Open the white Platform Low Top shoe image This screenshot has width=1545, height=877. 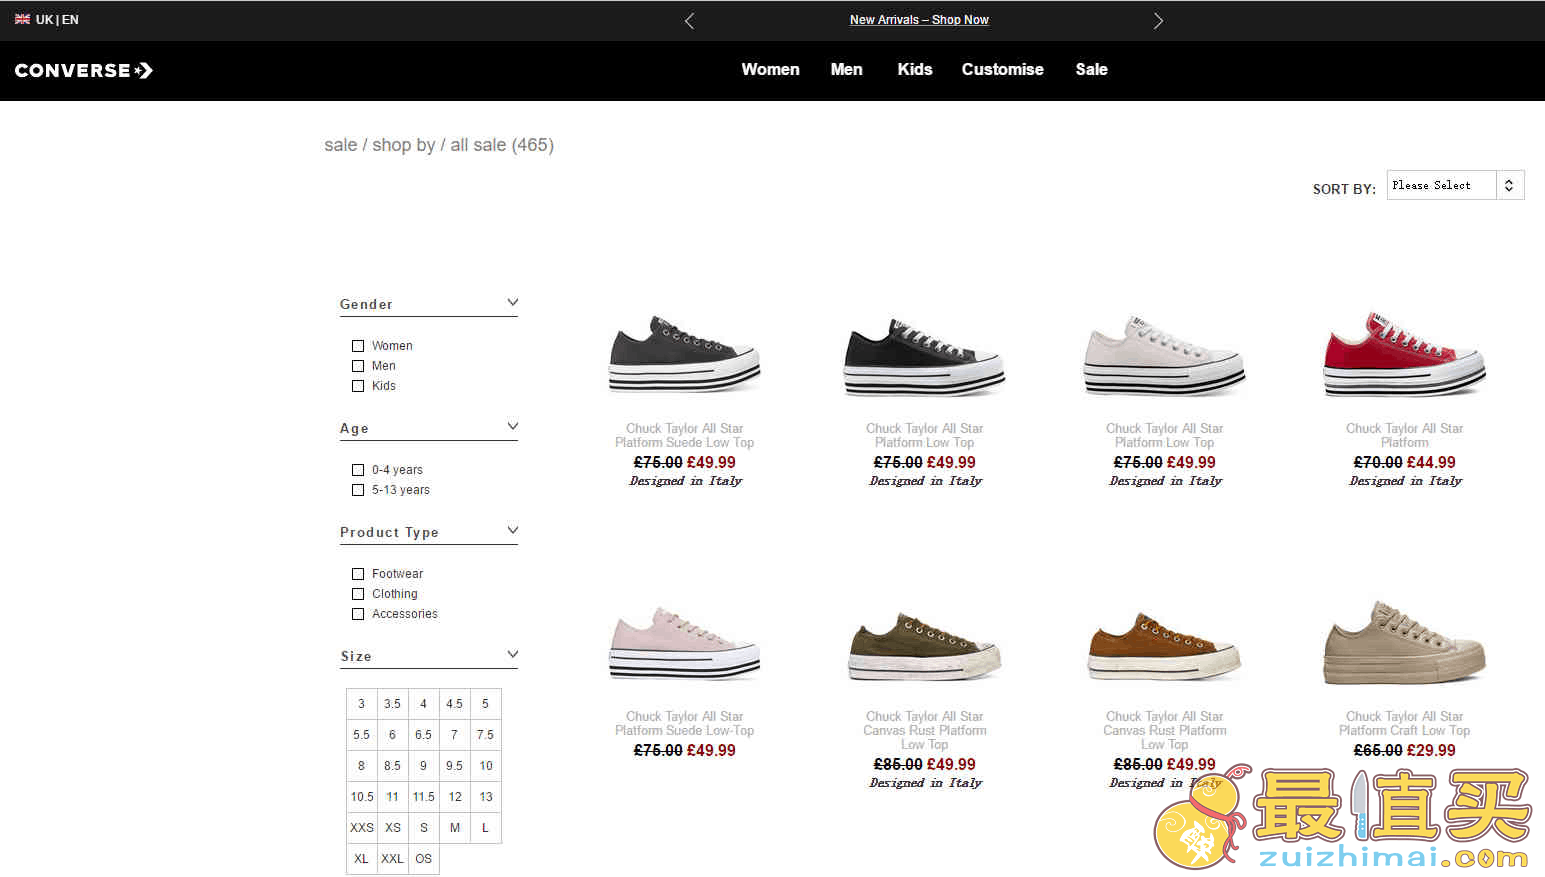tap(1165, 355)
